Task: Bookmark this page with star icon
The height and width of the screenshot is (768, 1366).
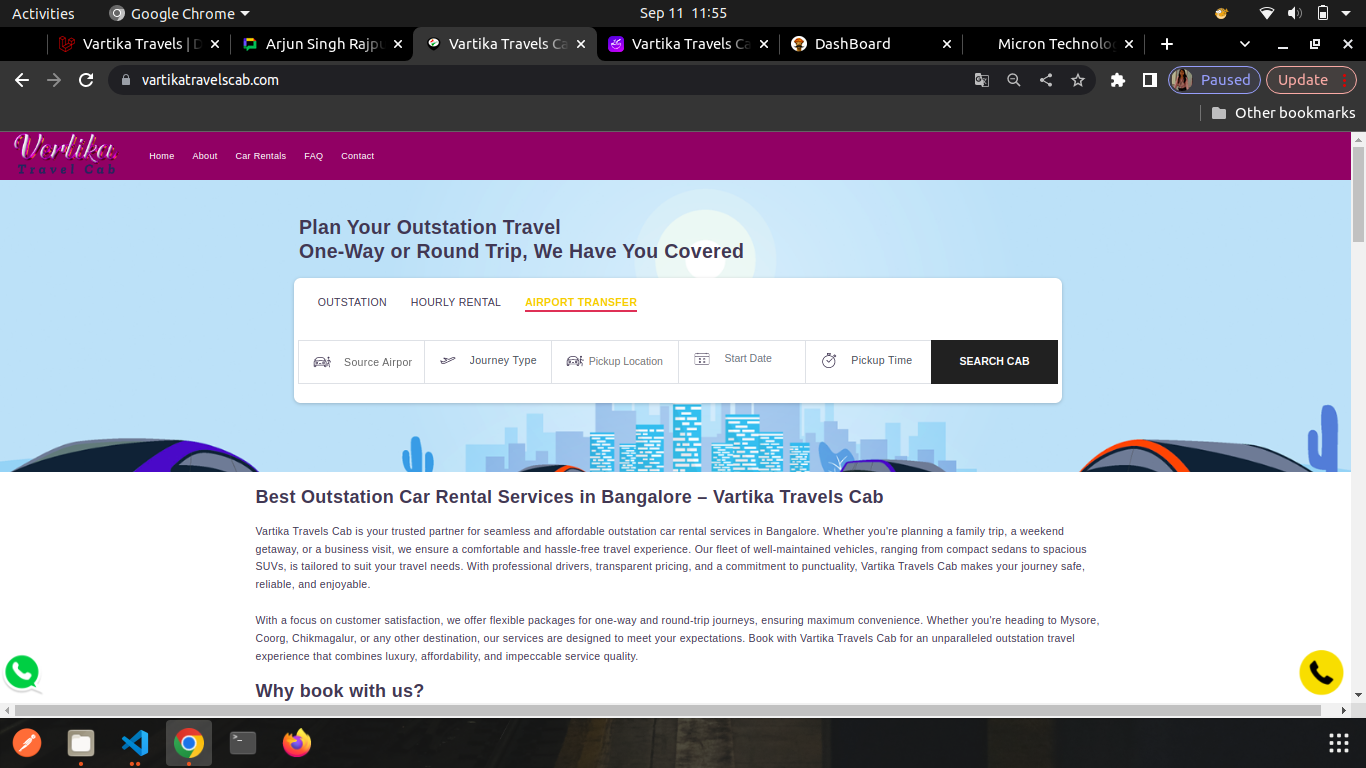Action: pos(1078,80)
